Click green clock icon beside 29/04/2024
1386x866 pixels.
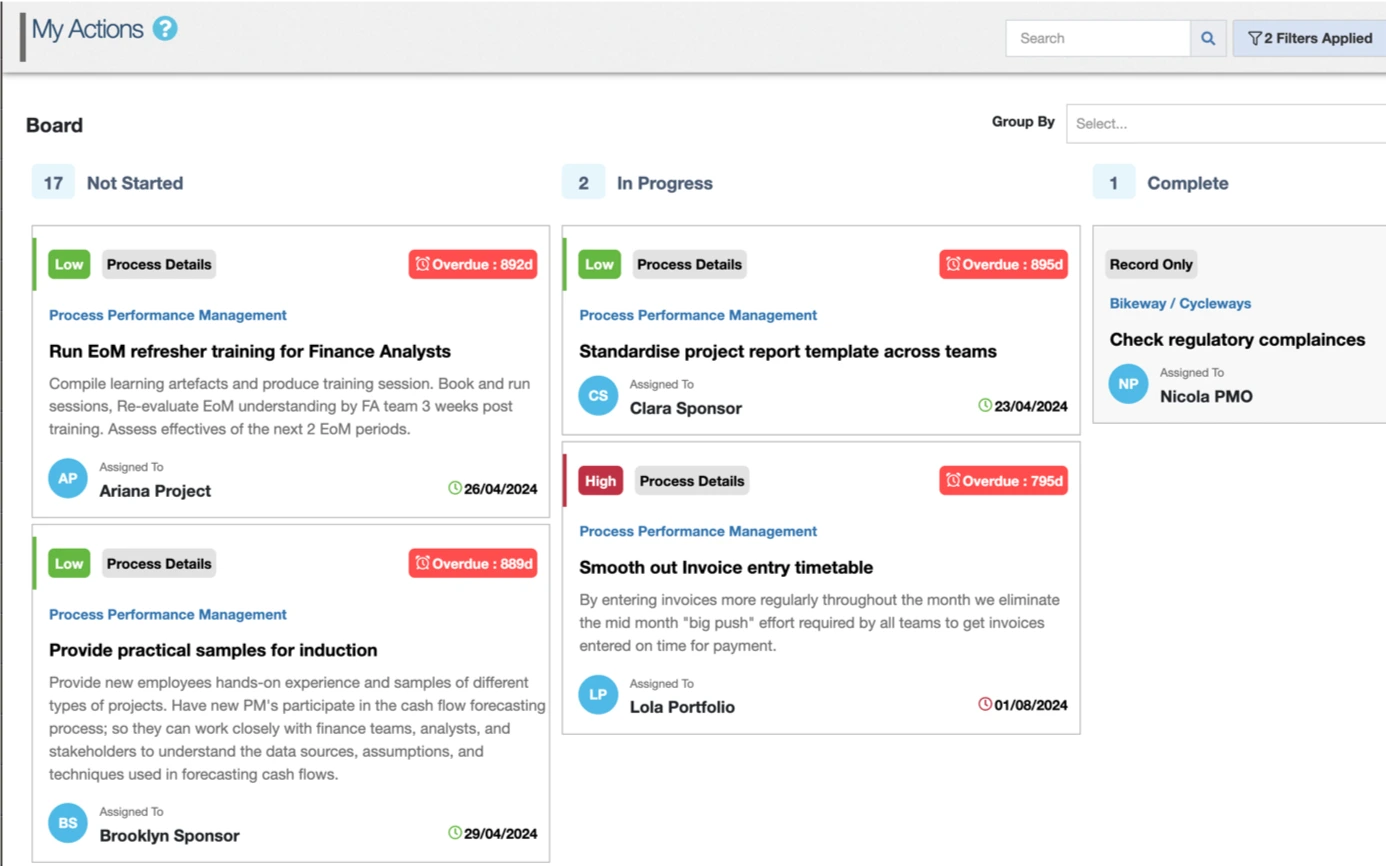pyautogui.click(x=455, y=832)
